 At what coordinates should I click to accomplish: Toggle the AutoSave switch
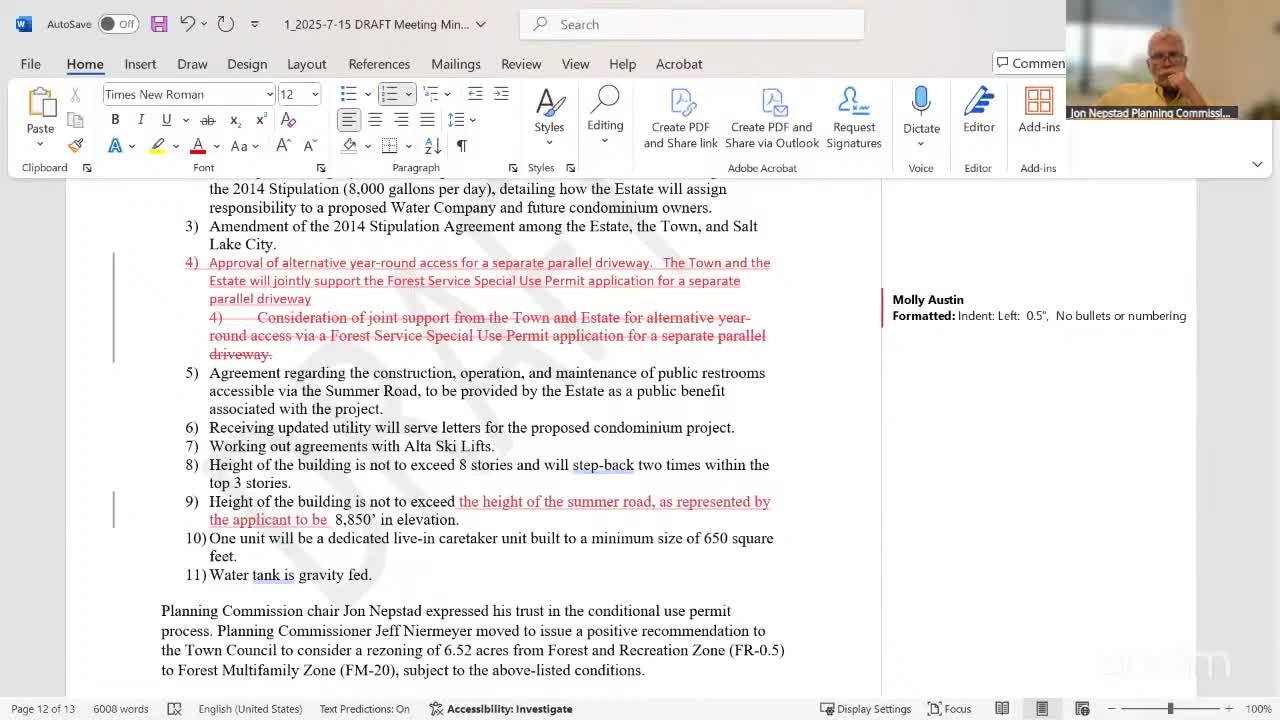point(118,24)
